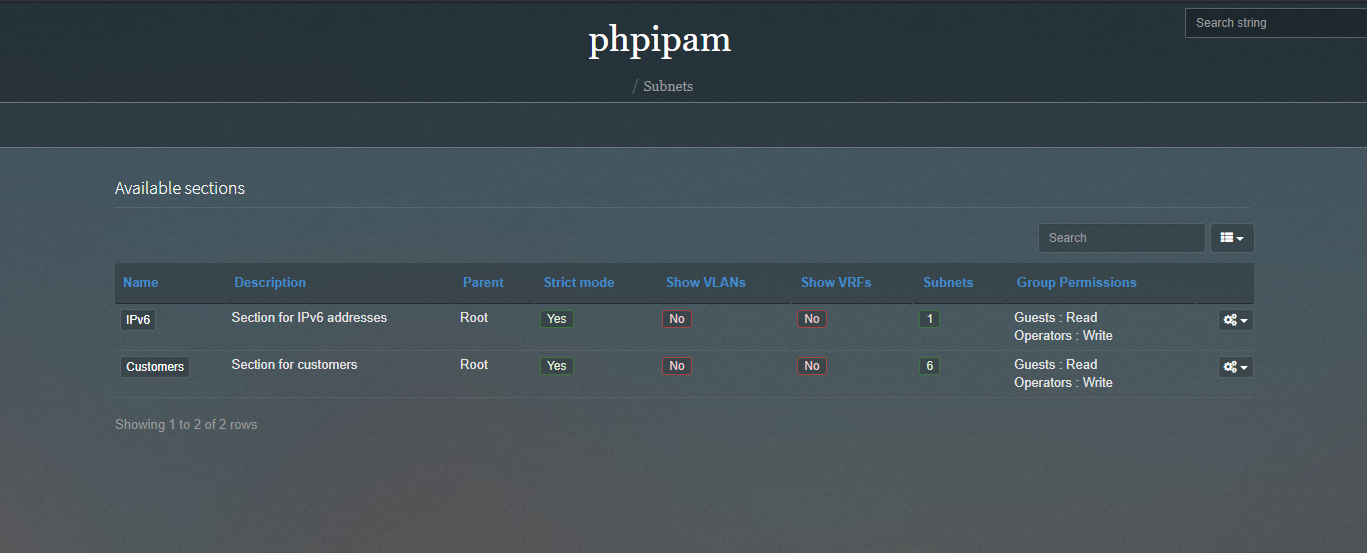Sort table by Name column
Viewport: 1367px width, 553px height.
coord(140,282)
